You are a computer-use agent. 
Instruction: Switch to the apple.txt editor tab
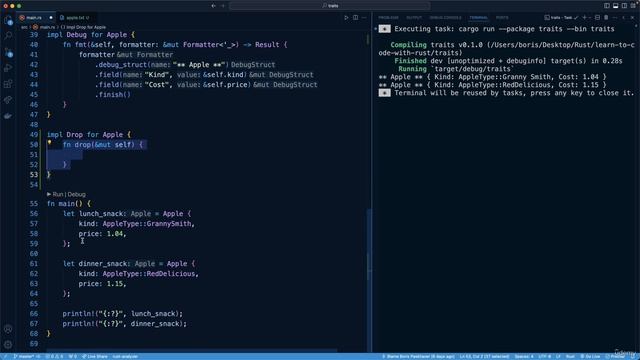point(75,18)
